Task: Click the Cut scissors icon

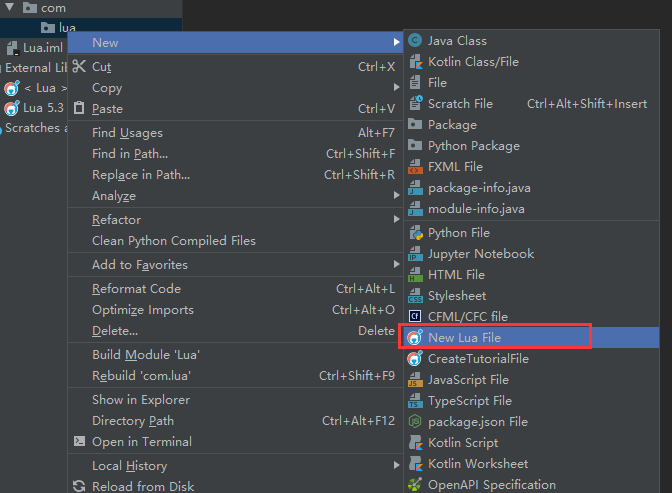Action: pyautogui.click(x=79, y=66)
